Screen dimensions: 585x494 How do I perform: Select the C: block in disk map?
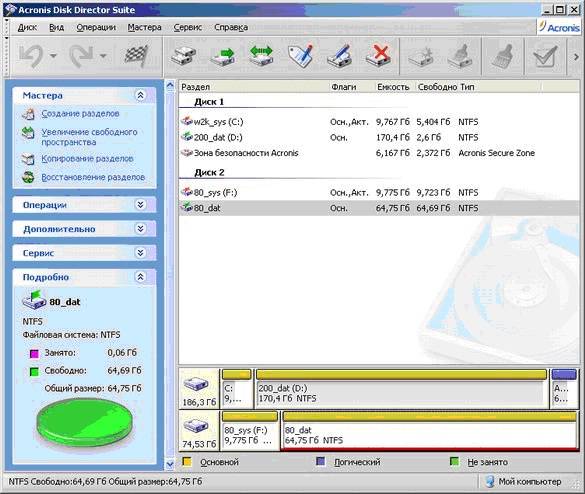[237, 388]
